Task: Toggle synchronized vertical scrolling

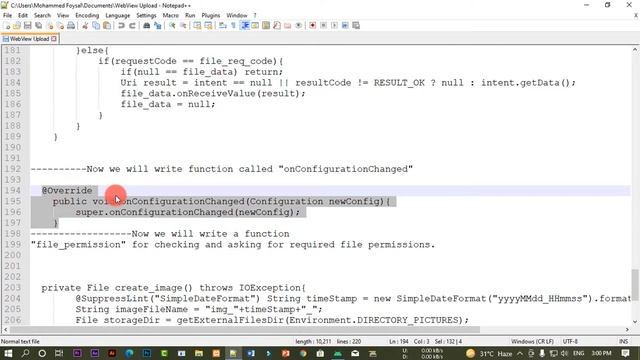Action: (197, 25)
